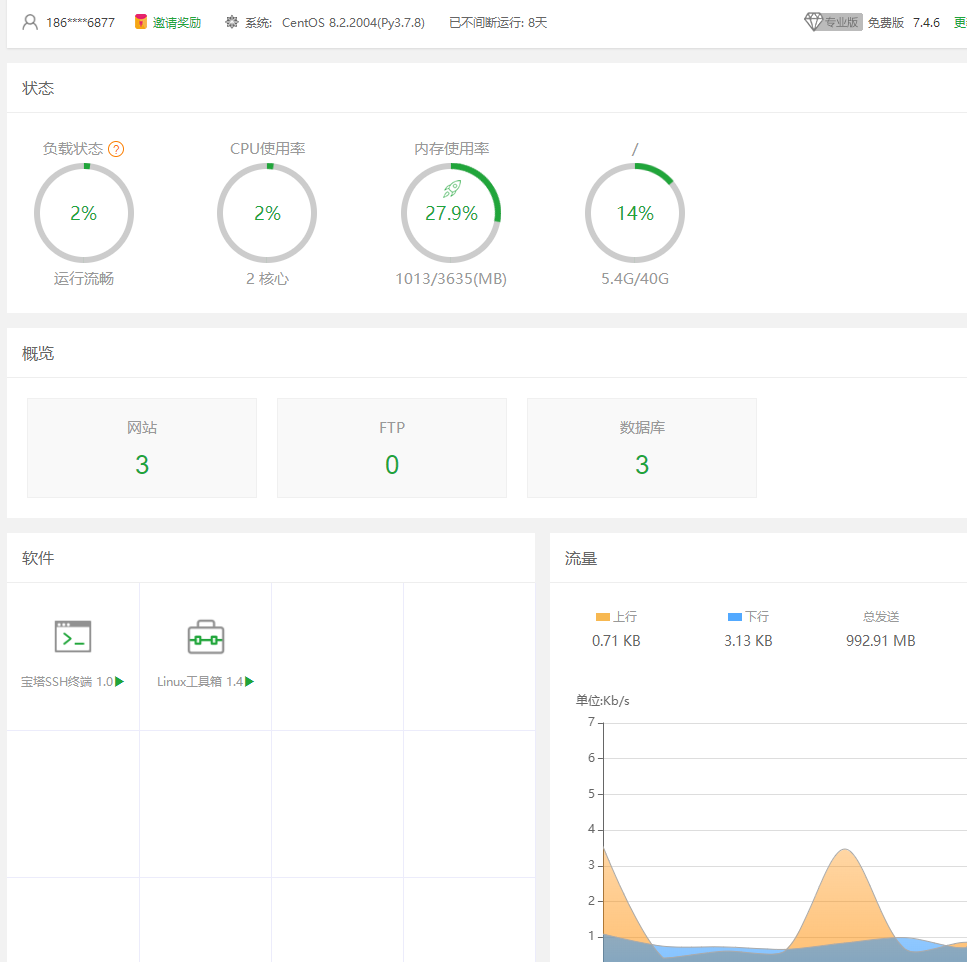
Task: Click the system gear icon
Action: pyautogui.click(x=232, y=22)
